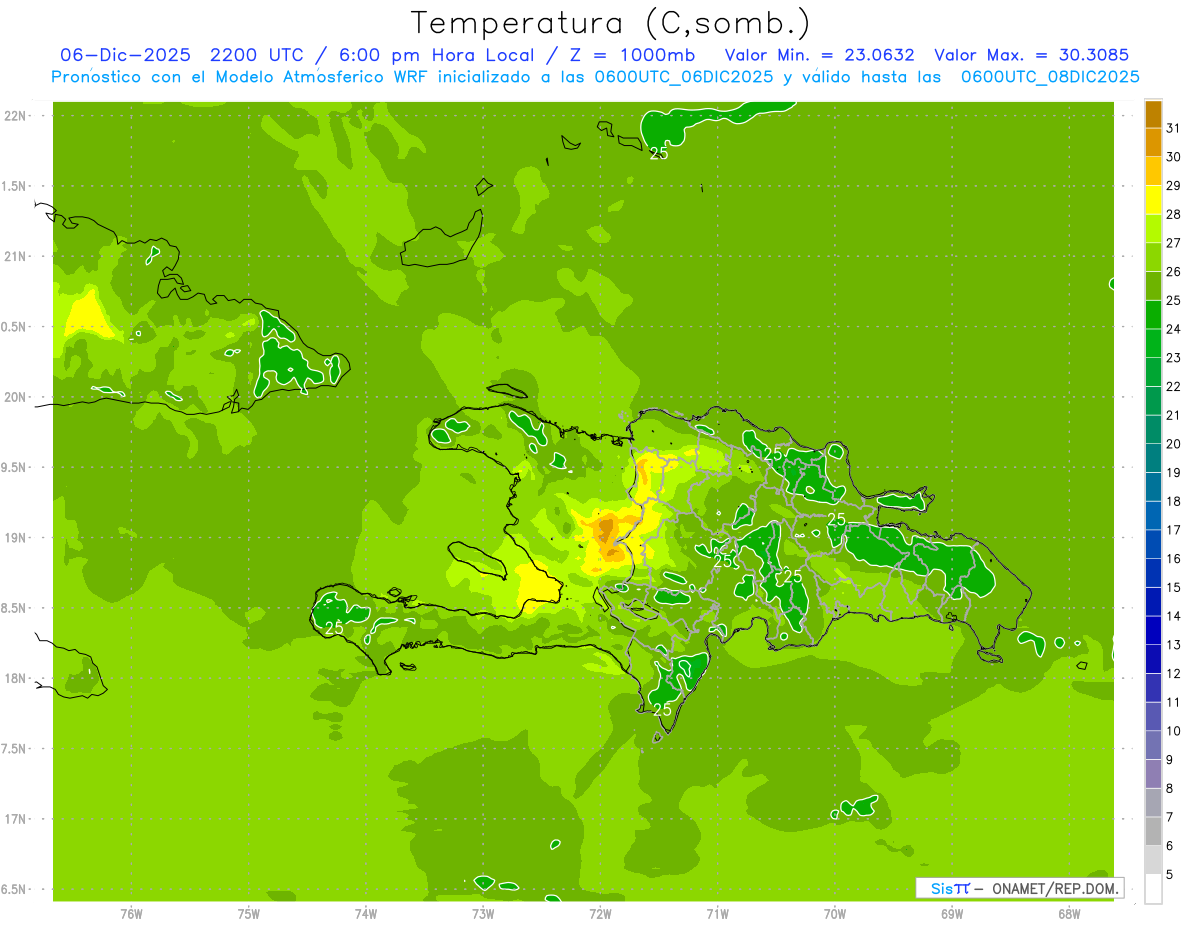This screenshot has height=927, width=1200.
Task: Click the '73W' longitude axis label
Action: [x=483, y=914]
